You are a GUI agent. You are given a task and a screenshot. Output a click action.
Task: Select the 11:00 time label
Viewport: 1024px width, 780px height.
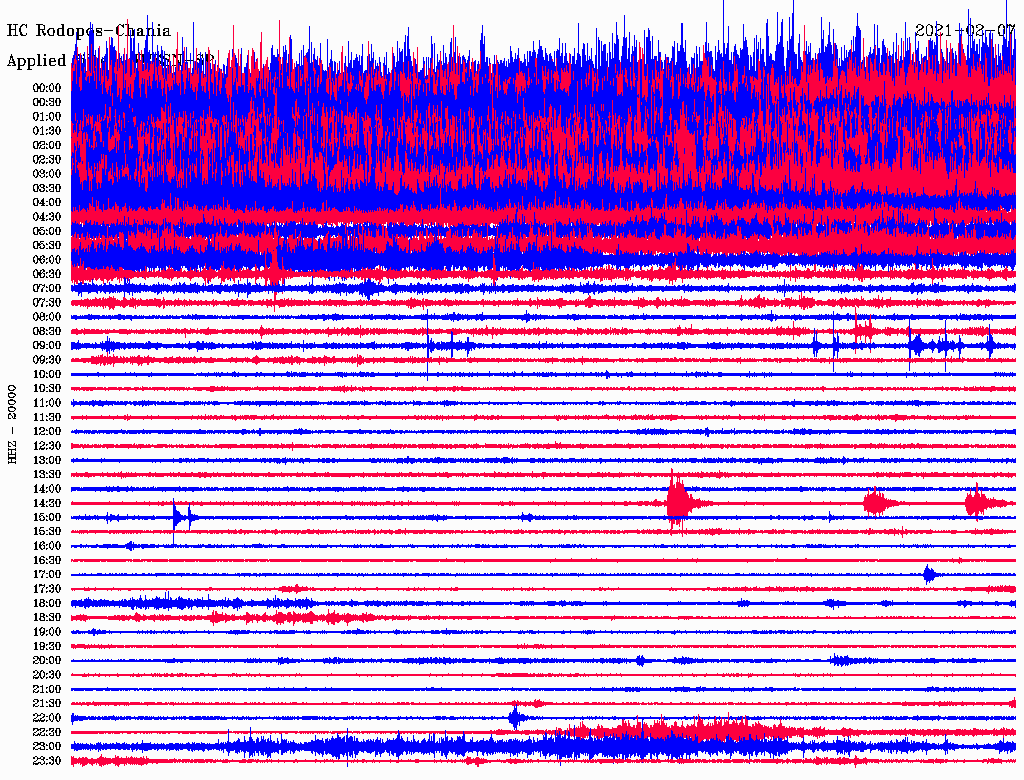pyautogui.click(x=46, y=403)
